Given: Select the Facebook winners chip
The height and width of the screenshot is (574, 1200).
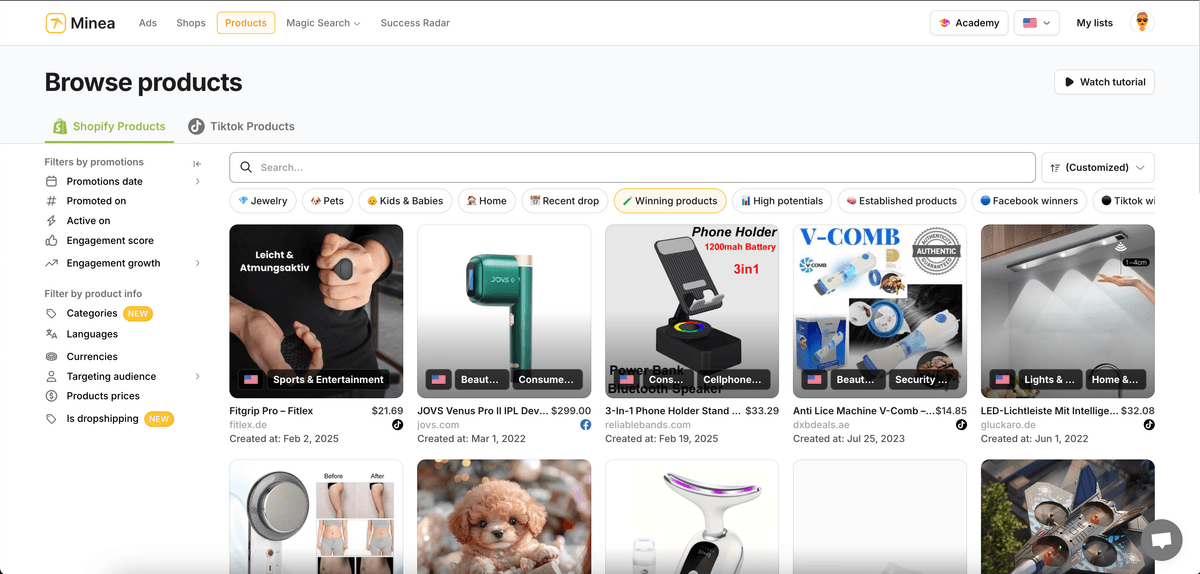Looking at the screenshot, I should [1029, 201].
